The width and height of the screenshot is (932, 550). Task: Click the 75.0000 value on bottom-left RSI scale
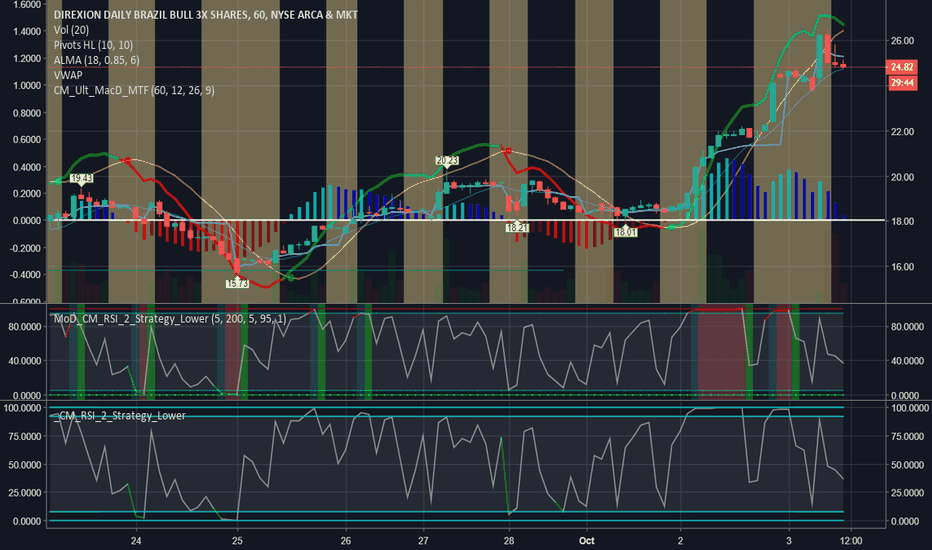tap(23, 436)
